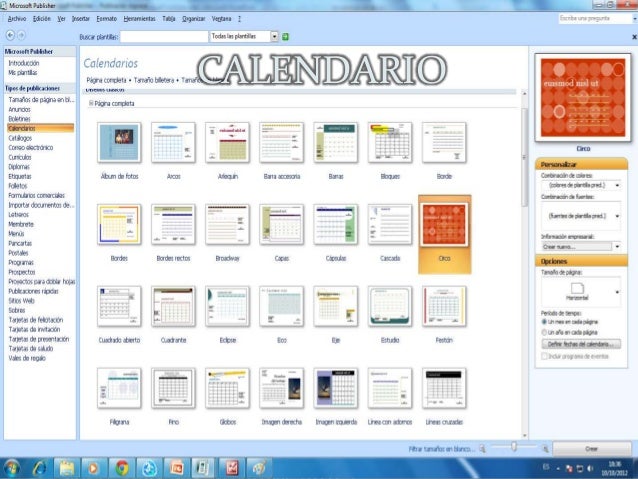The width and height of the screenshot is (638, 479).
Task: Check Incluir programa de eventos box
Action: (x=544, y=356)
